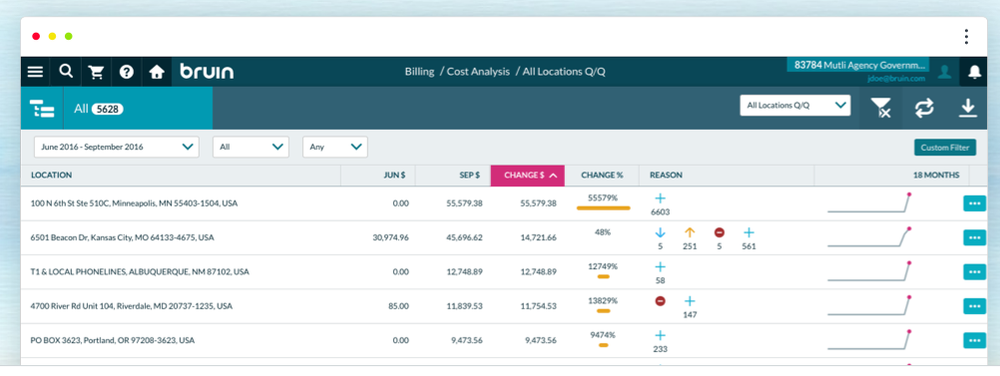The height and width of the screenshot is (376, 1000).
Task: Click the 9474% change bar
Action: pos(603,345)
